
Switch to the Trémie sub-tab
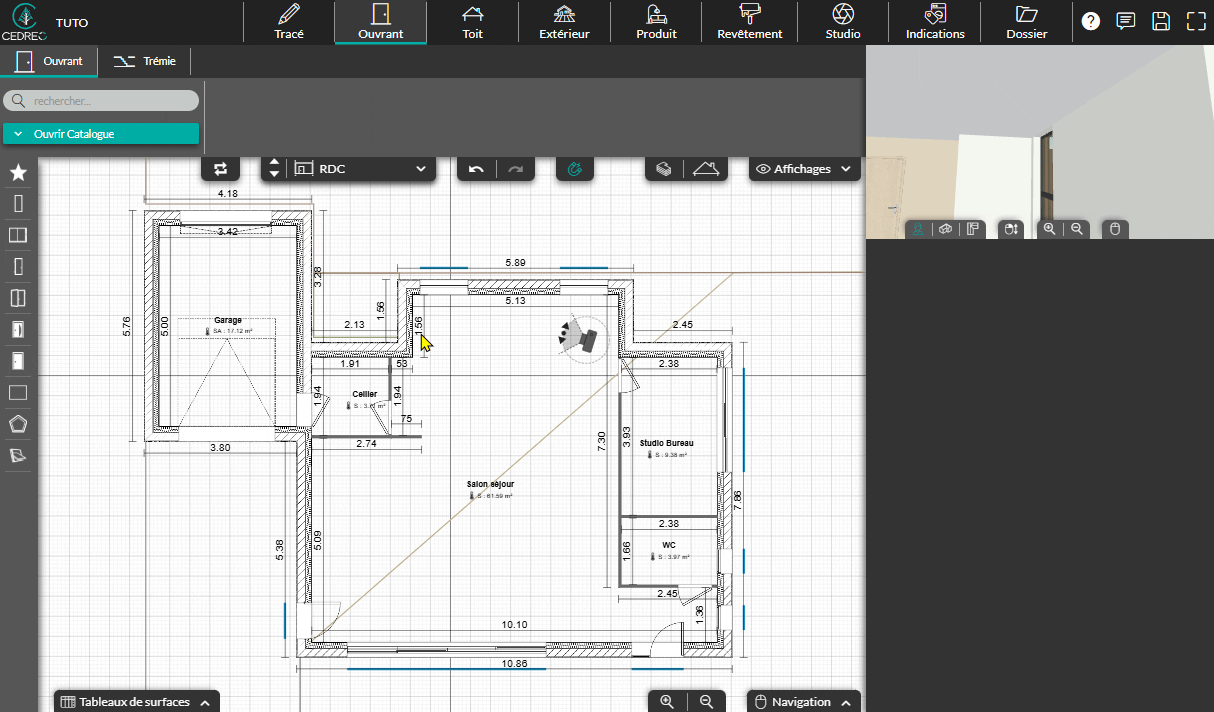click(145, 61)
